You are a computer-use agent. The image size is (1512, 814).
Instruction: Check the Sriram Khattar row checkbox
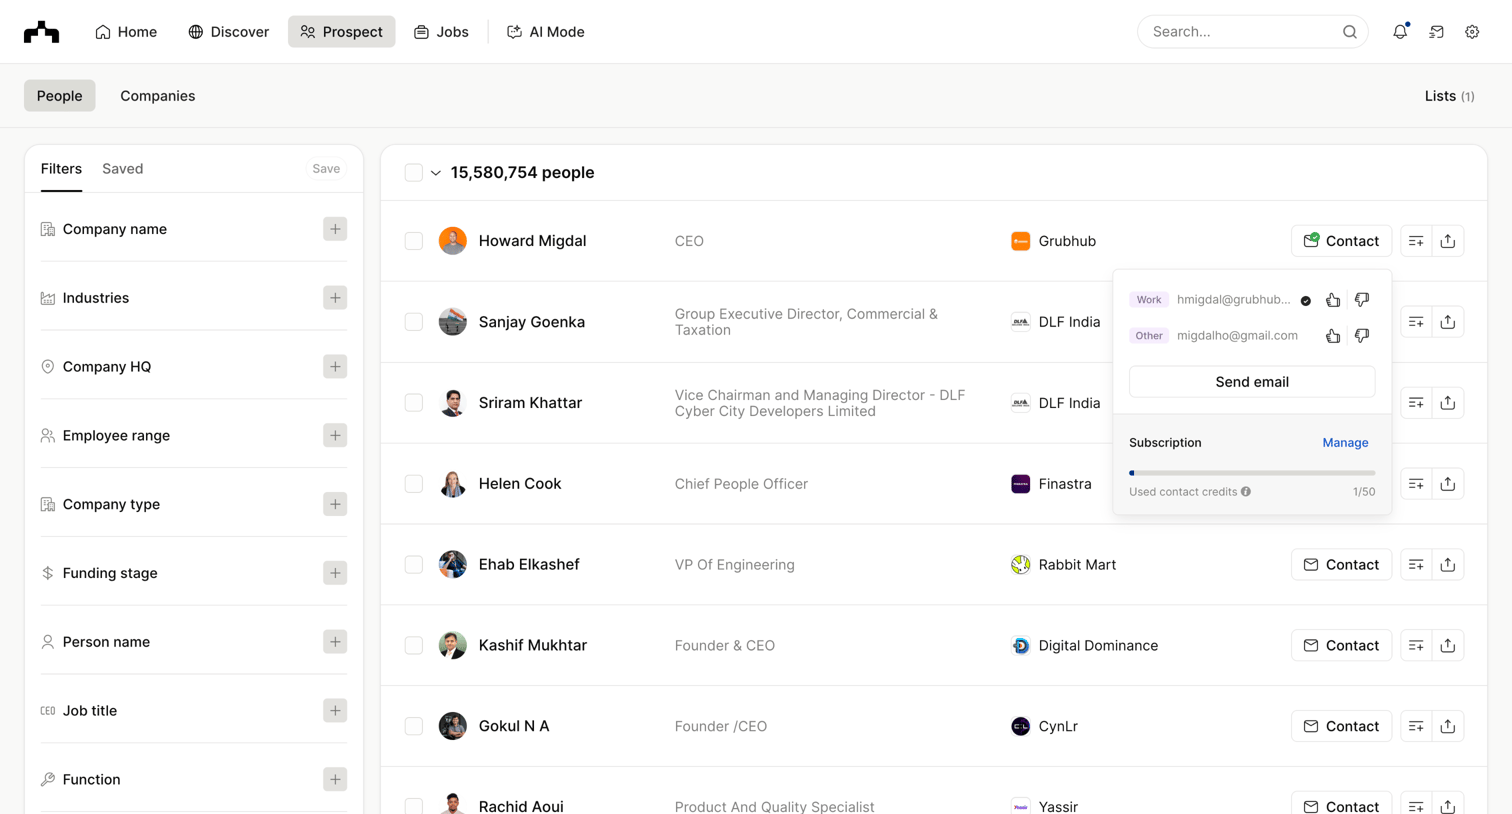pyautogui.click(x=414, y=403)
